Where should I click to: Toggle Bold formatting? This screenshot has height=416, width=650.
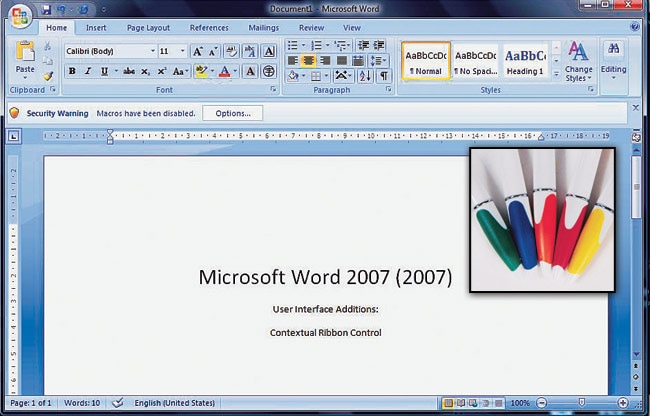click(x=72, y=72)
